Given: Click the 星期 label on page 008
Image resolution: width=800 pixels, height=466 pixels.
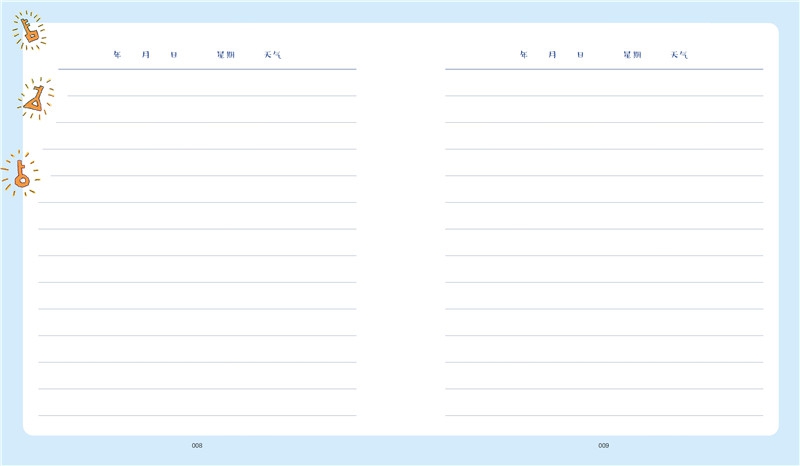Looking at the screenshot, I should pos(226,55).
